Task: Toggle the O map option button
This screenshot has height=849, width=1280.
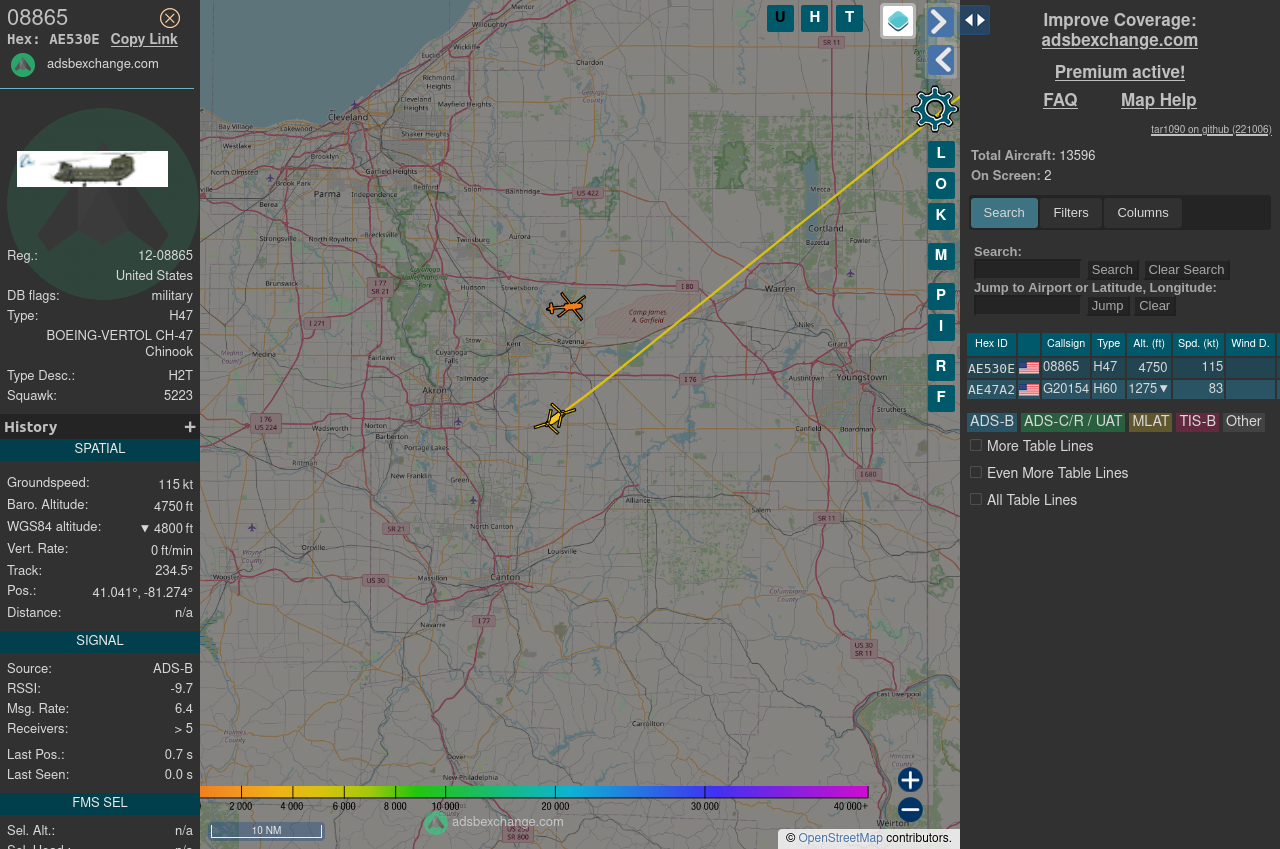Action: [941, 185]
